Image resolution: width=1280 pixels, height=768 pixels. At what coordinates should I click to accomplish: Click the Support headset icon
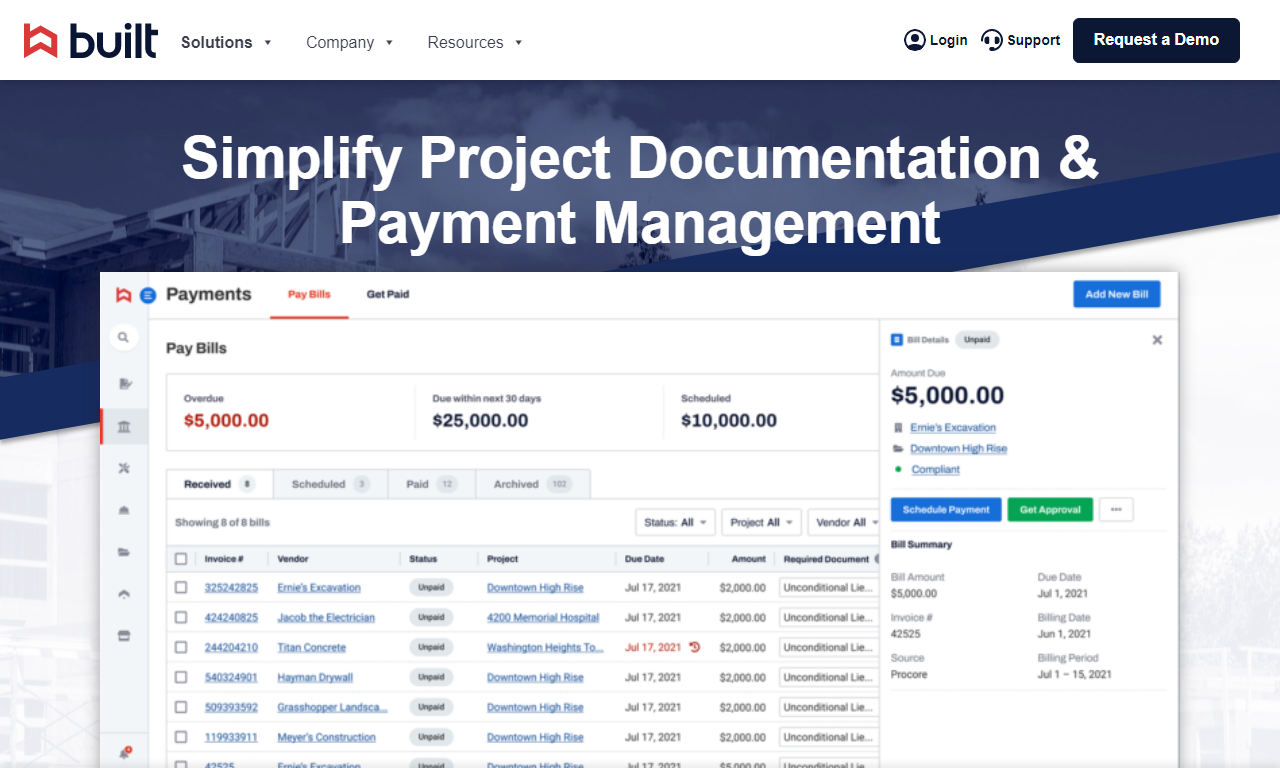click(x=992, y=40)
